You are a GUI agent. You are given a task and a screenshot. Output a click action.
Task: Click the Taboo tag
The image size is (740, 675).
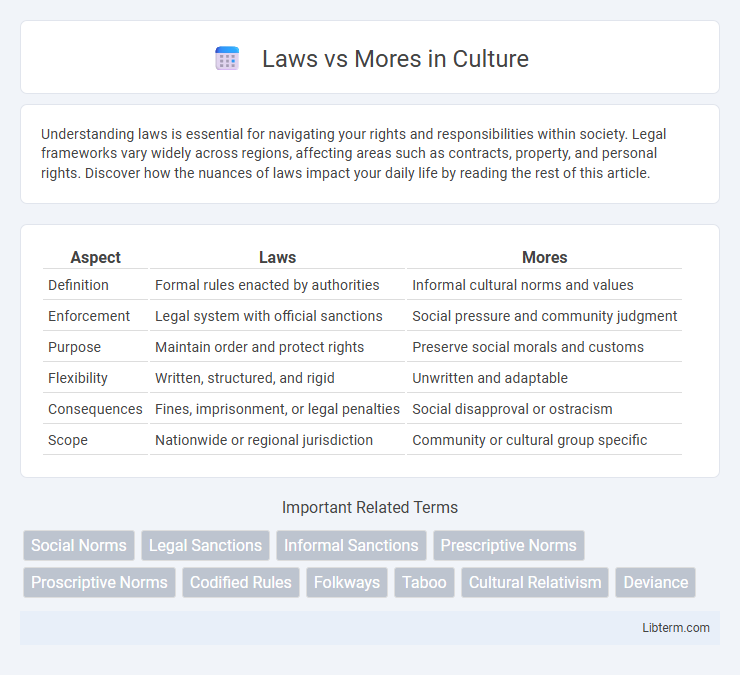[x=424, y=582]
